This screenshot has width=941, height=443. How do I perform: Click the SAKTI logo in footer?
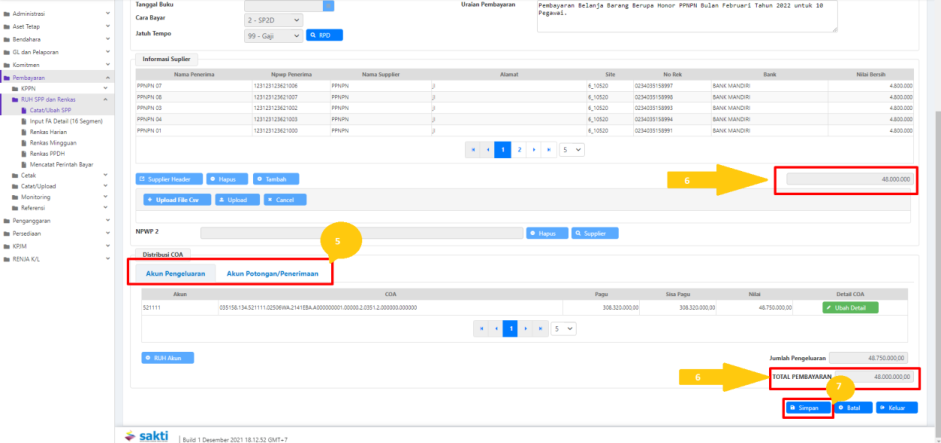pyautogui.click(x=147, y=437)
